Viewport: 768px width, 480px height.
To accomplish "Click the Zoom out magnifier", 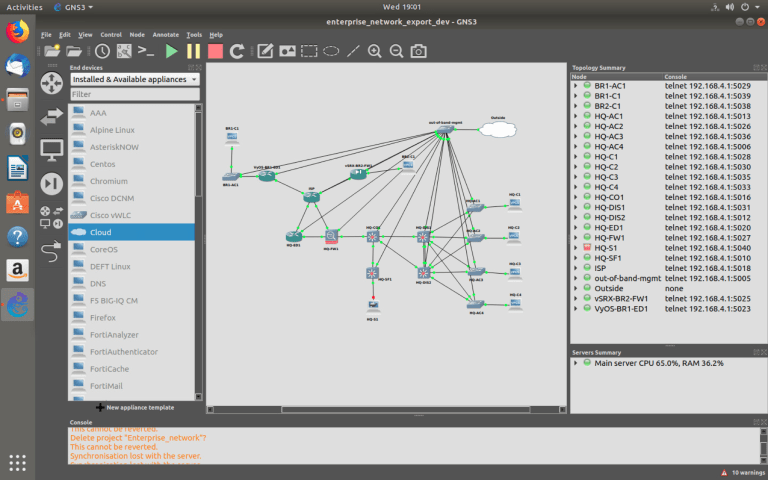I will [396, 51].
